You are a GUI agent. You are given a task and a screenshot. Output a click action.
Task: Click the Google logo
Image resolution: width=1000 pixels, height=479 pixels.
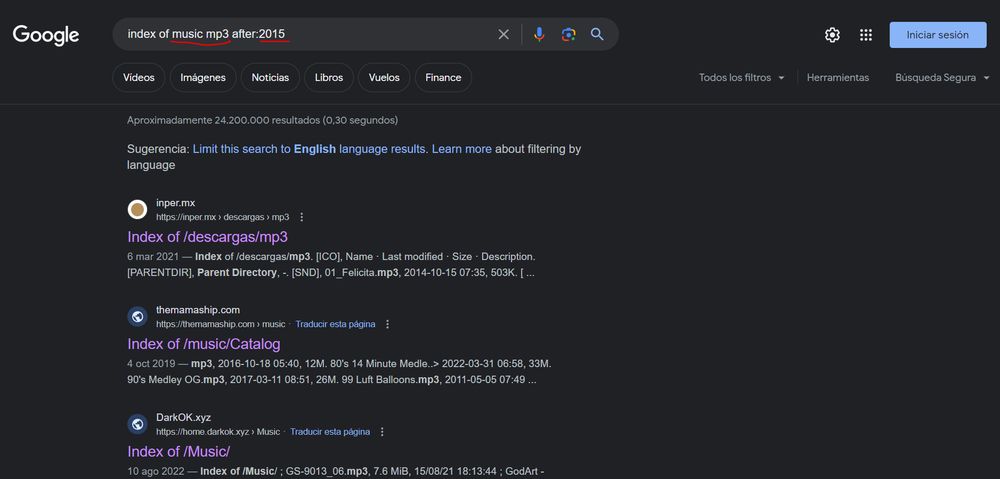click(x=46, y=35)
